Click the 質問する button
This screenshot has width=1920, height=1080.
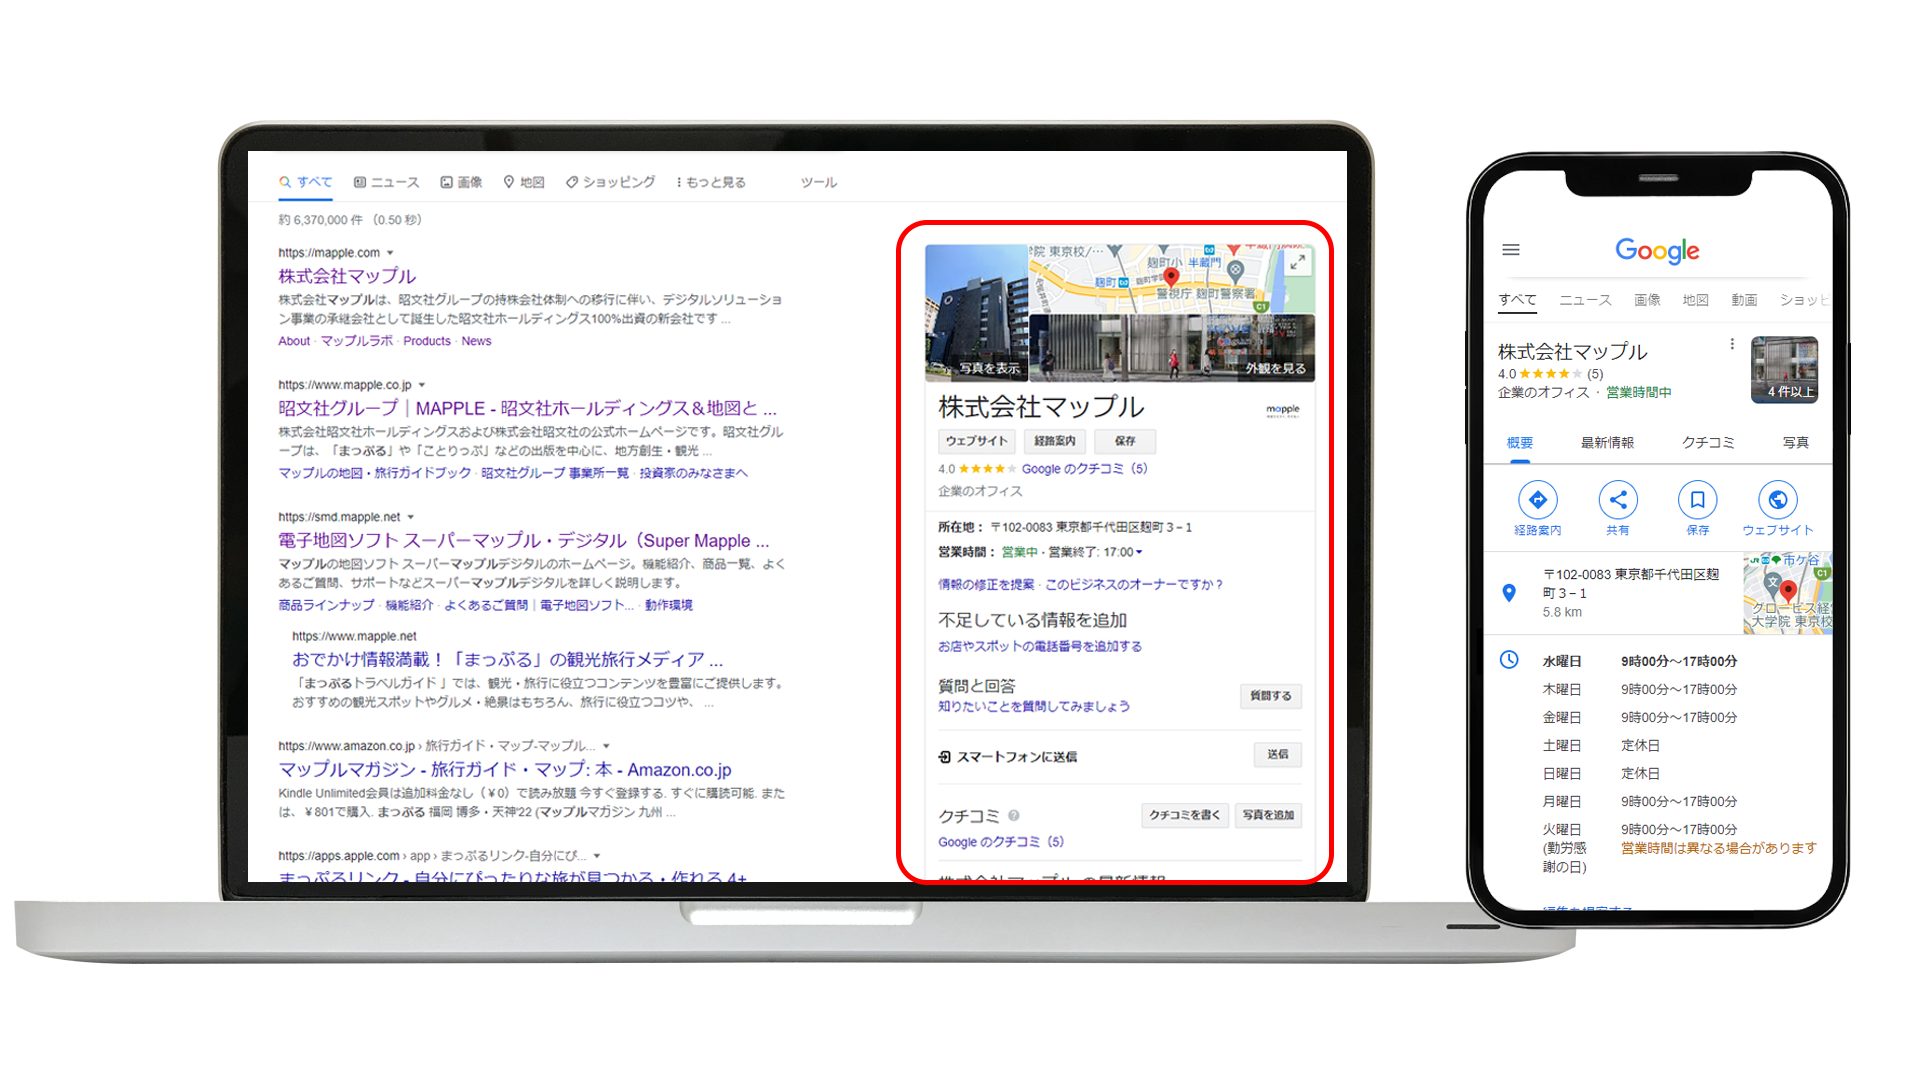[x=1270, y=696]
